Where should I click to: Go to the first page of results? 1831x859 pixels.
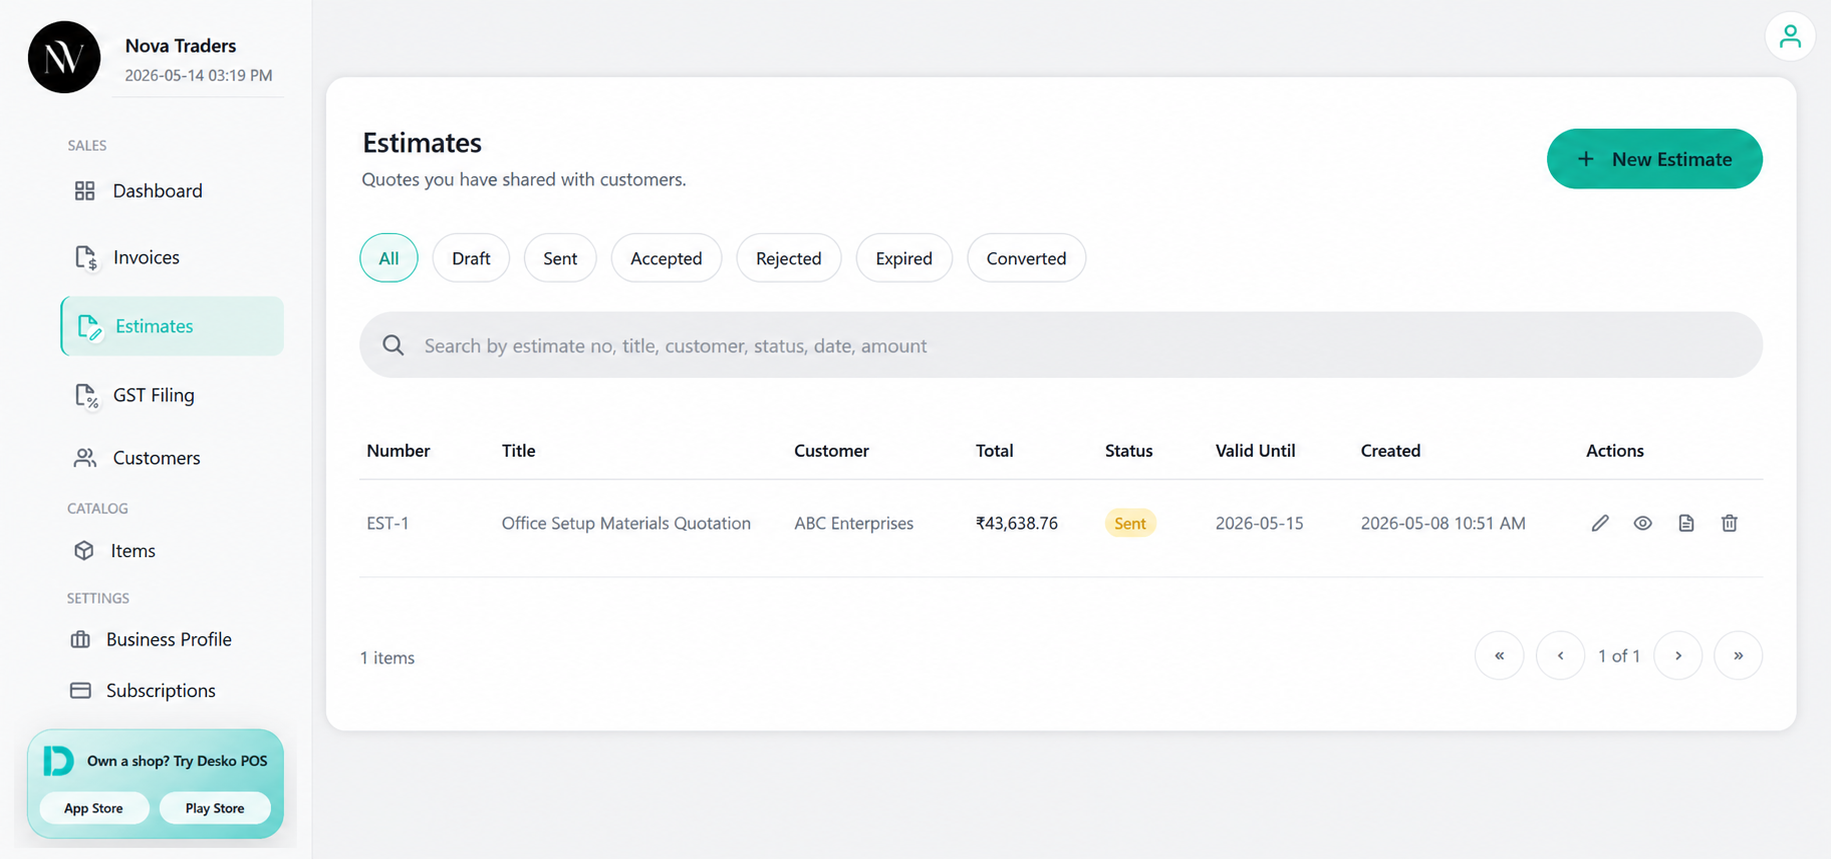pos(1499,655)
